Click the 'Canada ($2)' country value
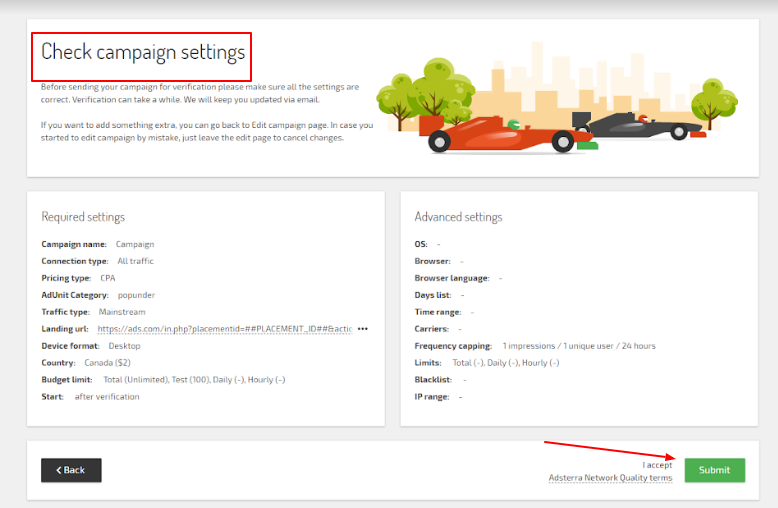 tap(108, 363)
